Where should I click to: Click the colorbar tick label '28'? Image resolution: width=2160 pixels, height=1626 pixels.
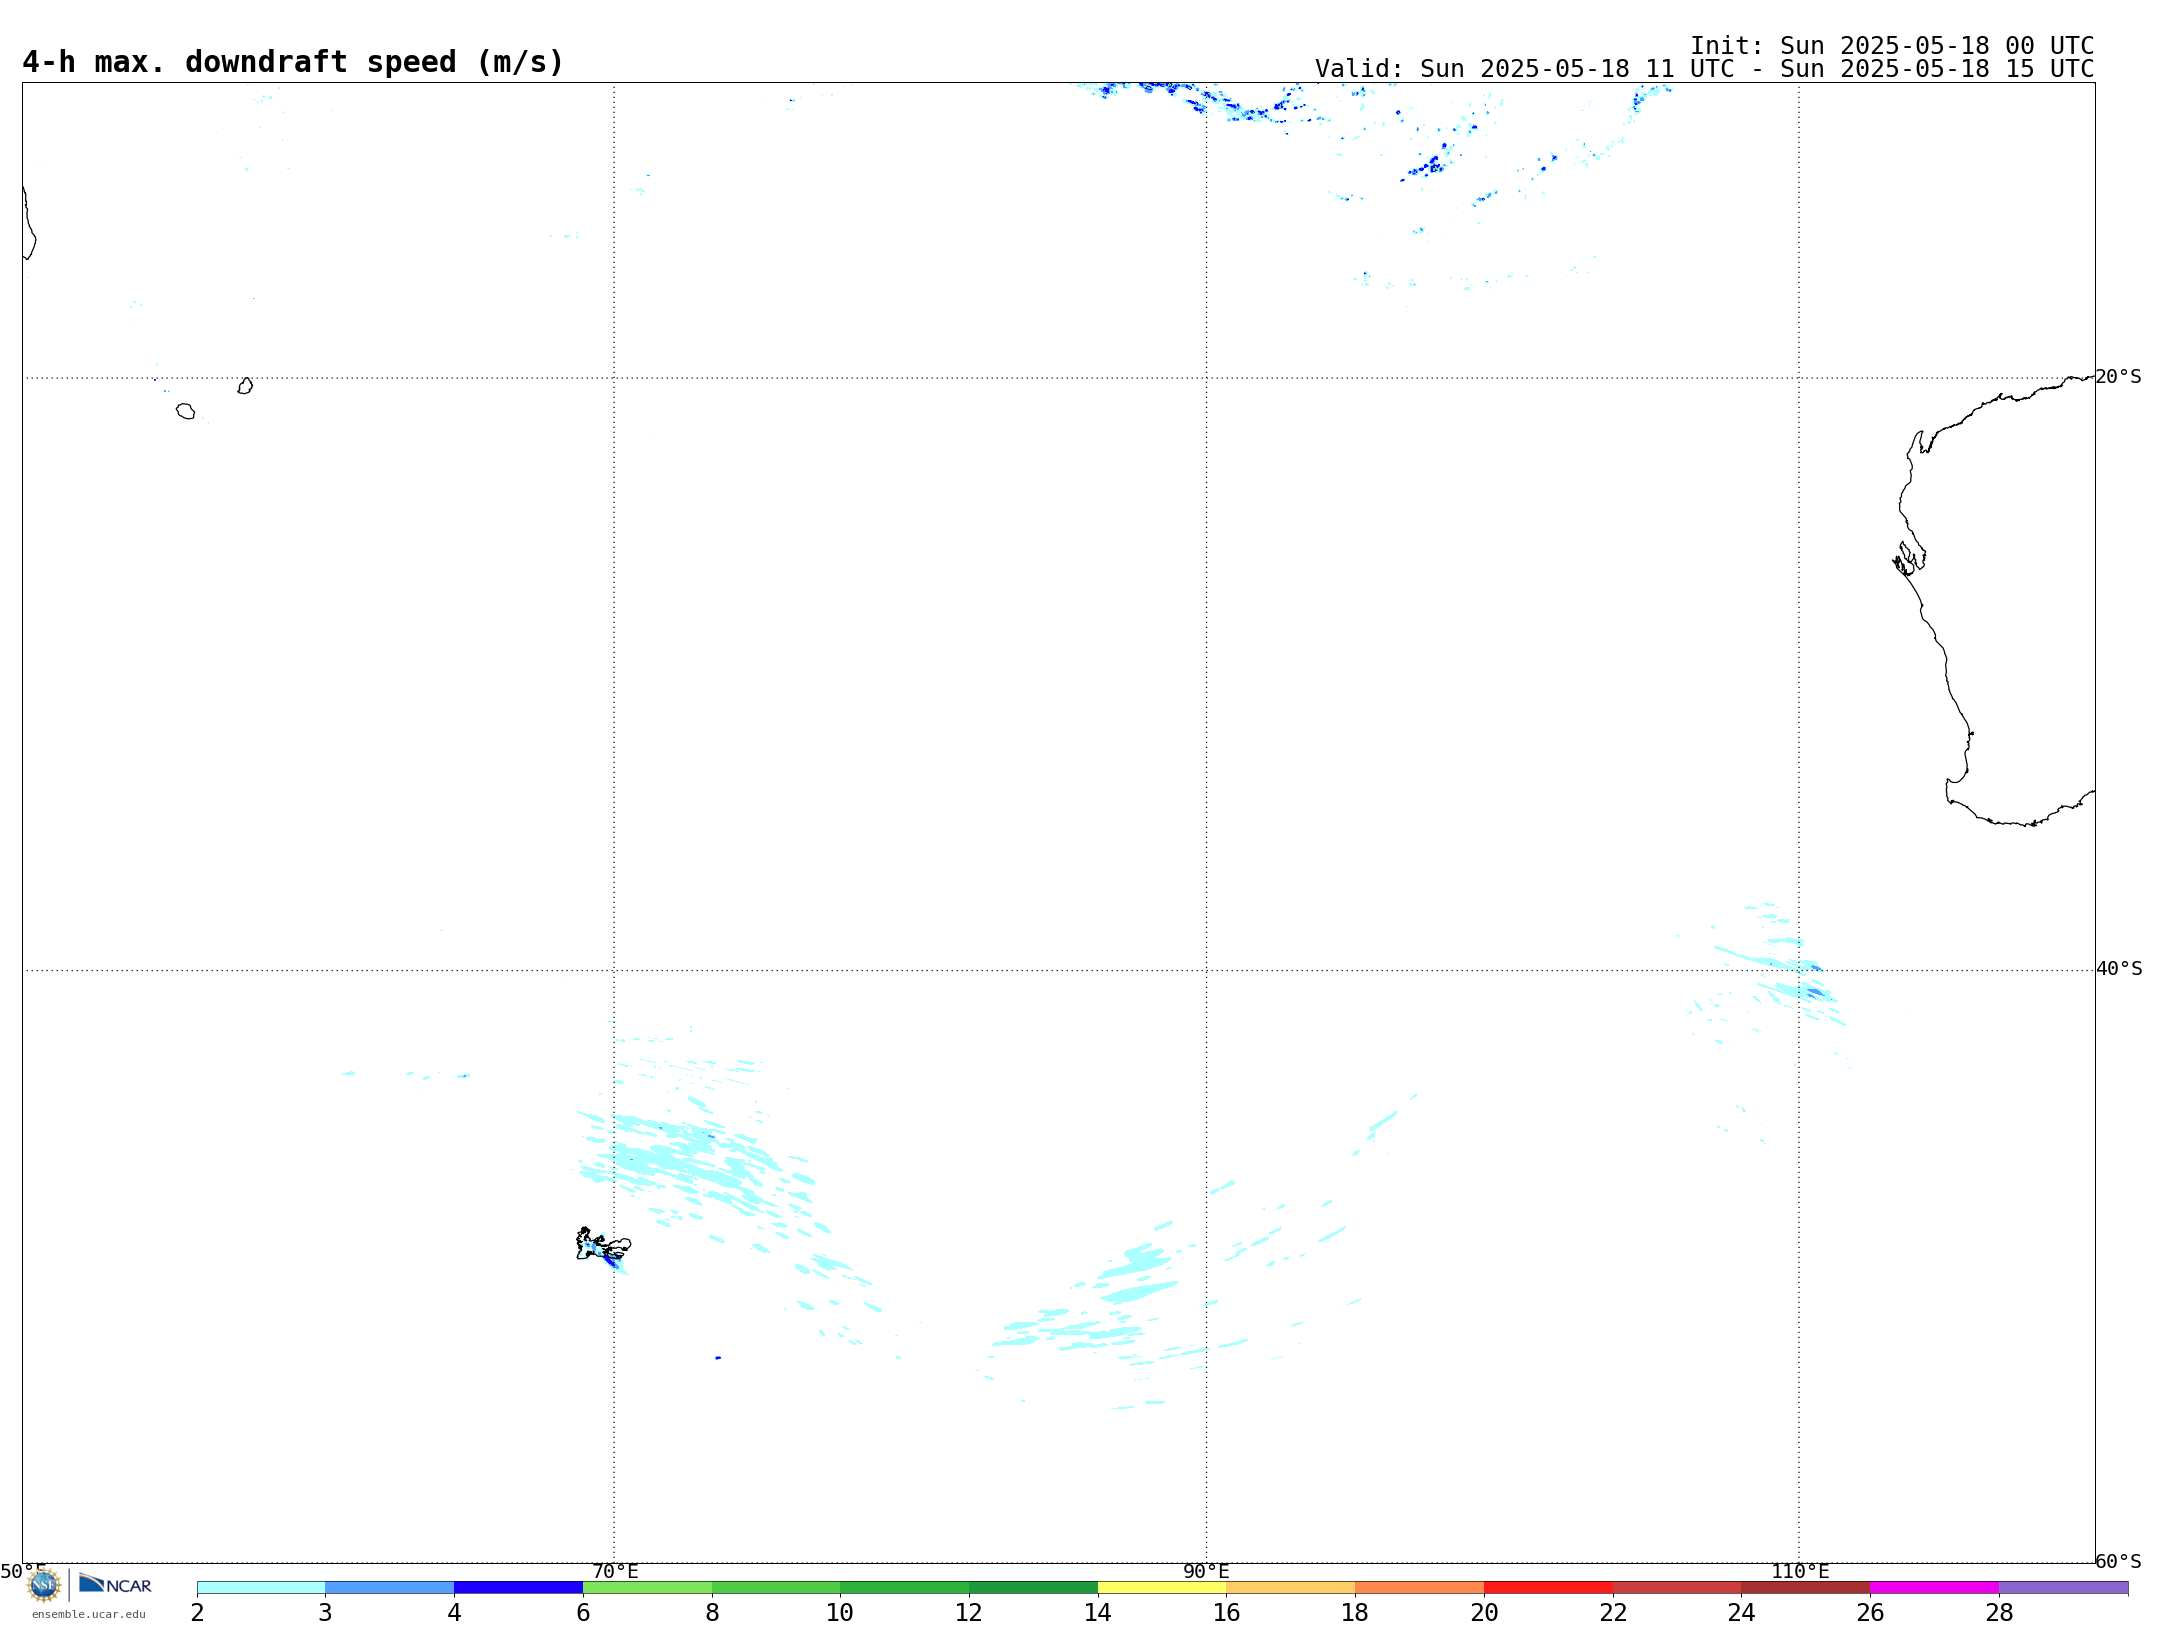click(1999, 1612)
